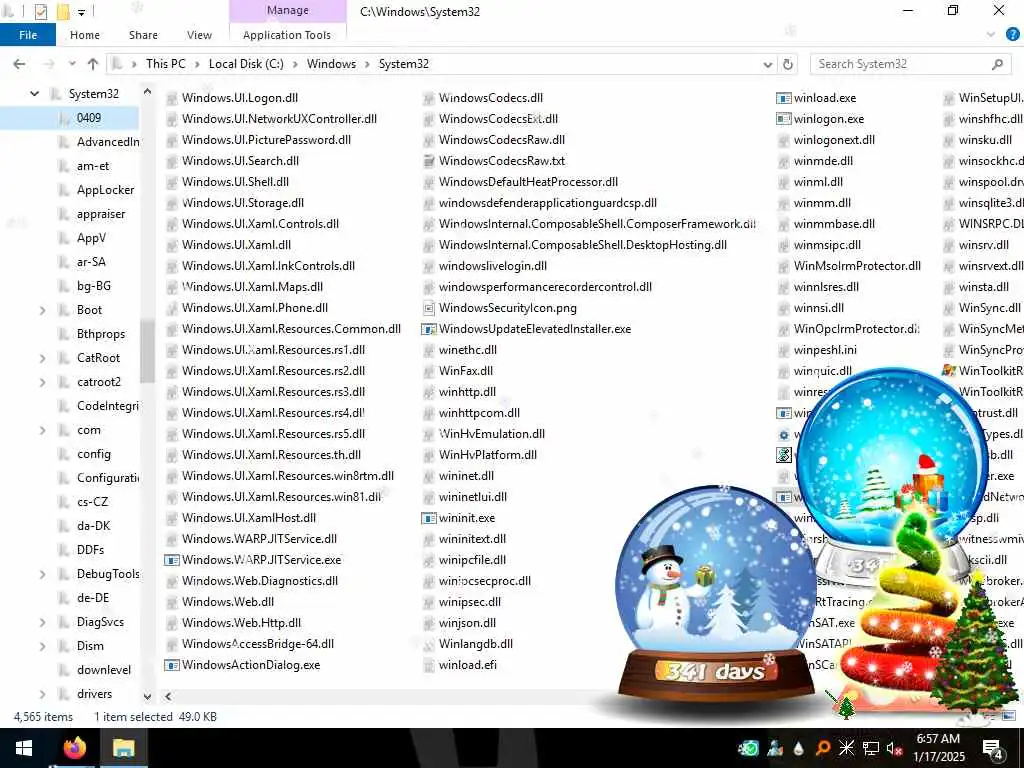Expand the catroot2 folder node

click(42, 382)
